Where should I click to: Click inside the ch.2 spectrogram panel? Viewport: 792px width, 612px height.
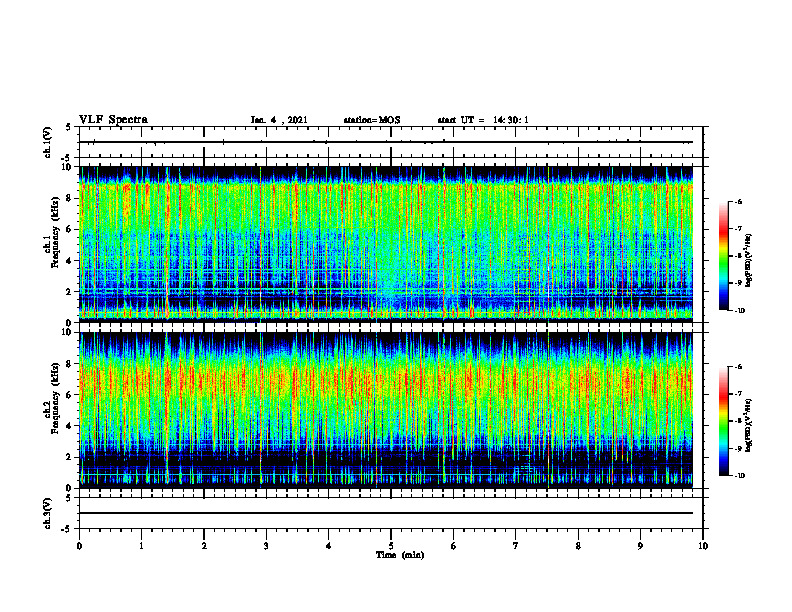386,410
